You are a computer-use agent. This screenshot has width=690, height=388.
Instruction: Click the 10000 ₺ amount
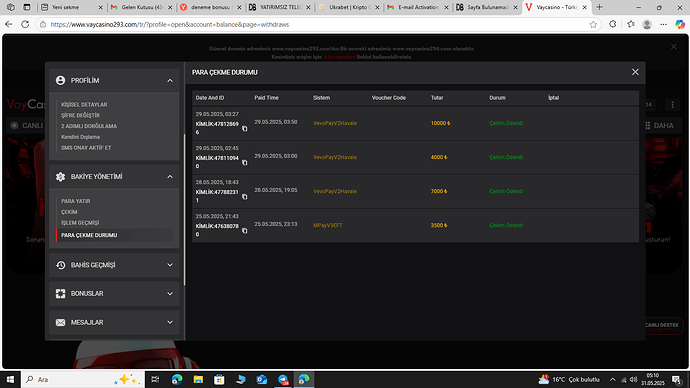coord(440,123)
